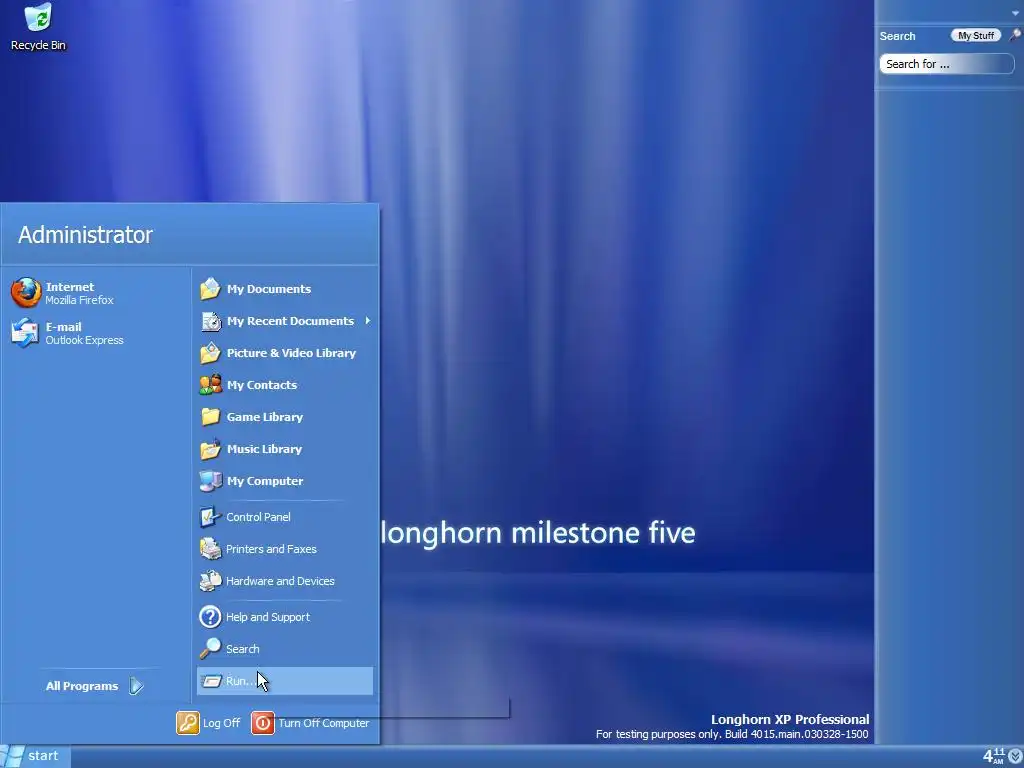Click the My Recent Documents icon
The width and height of the screenshot is (1024, 768).
click(210, 321)
